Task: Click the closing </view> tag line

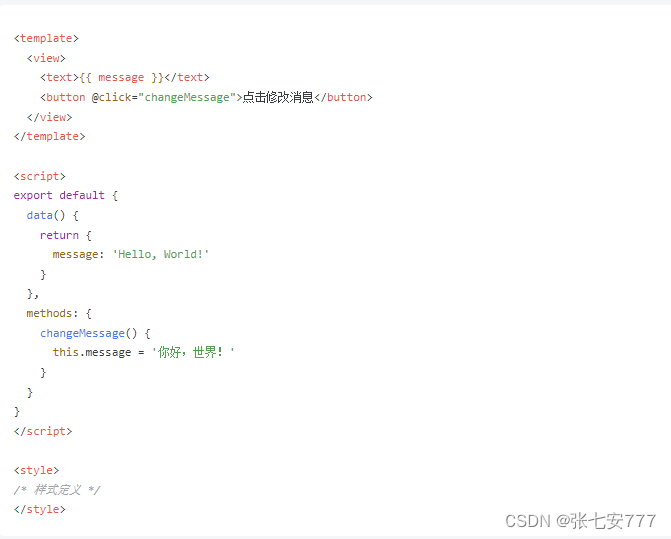Action: tap(49, 117)
